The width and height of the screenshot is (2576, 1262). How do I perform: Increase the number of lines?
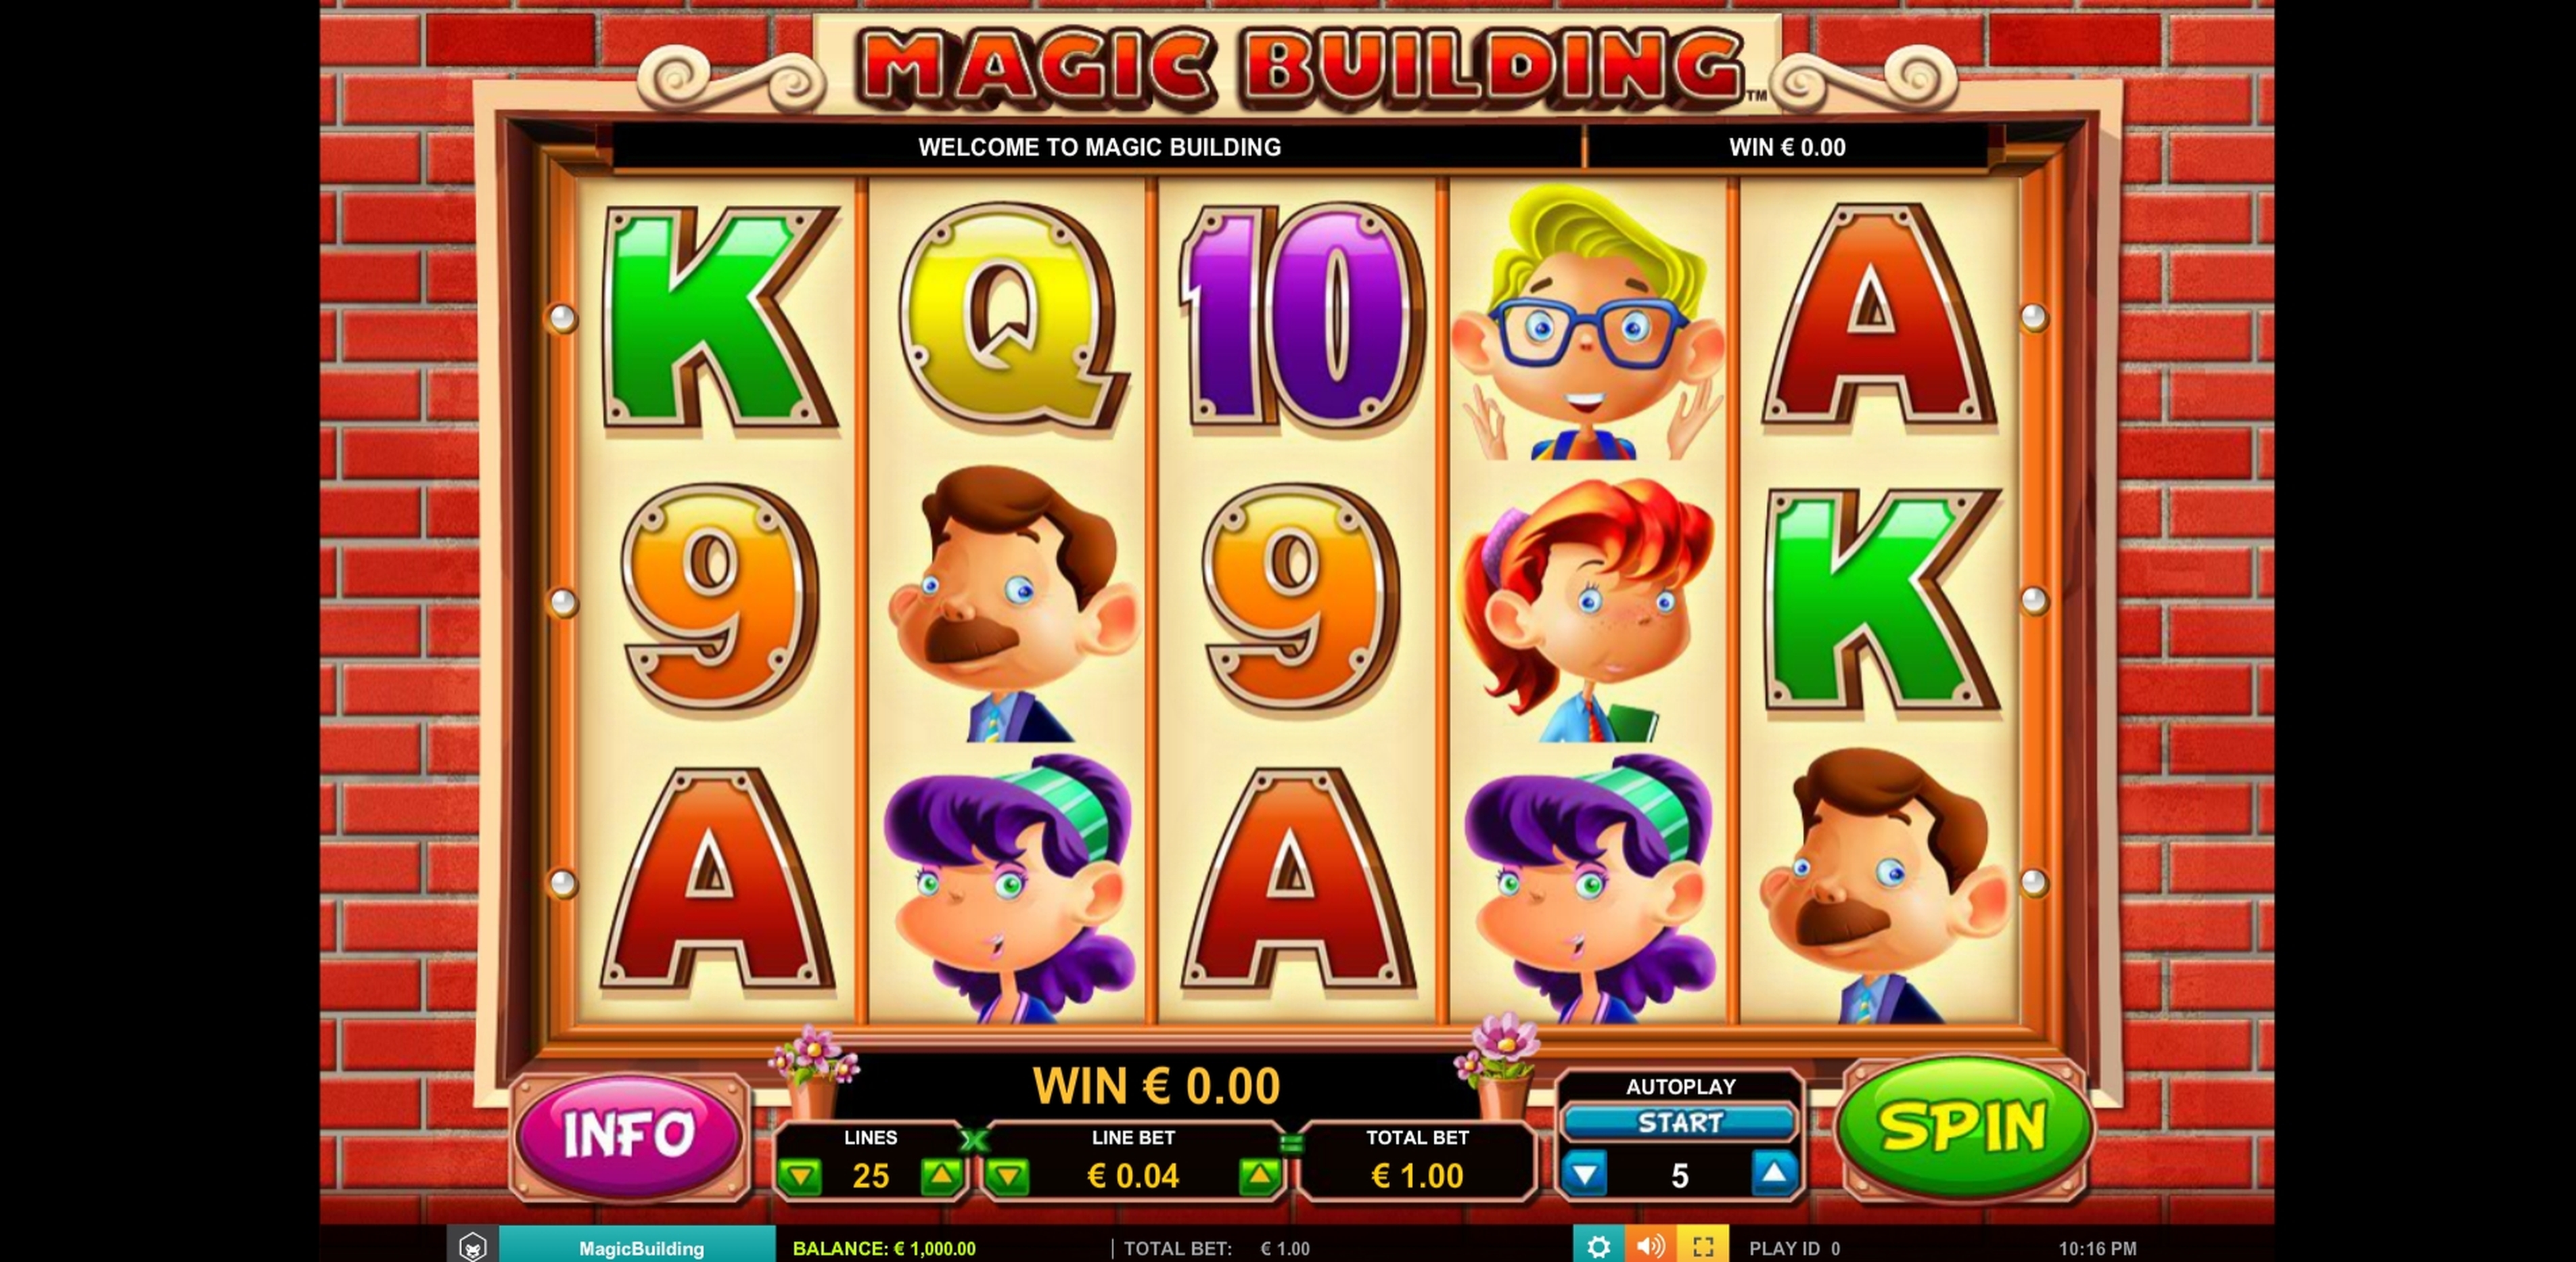(x=941, y=1176)
